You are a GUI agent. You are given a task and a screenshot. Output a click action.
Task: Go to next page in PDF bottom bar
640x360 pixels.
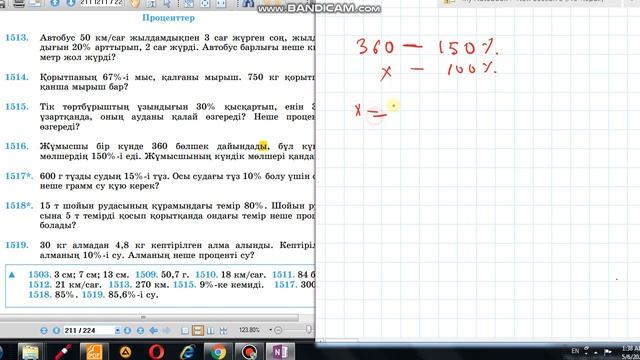pos(127,330)
